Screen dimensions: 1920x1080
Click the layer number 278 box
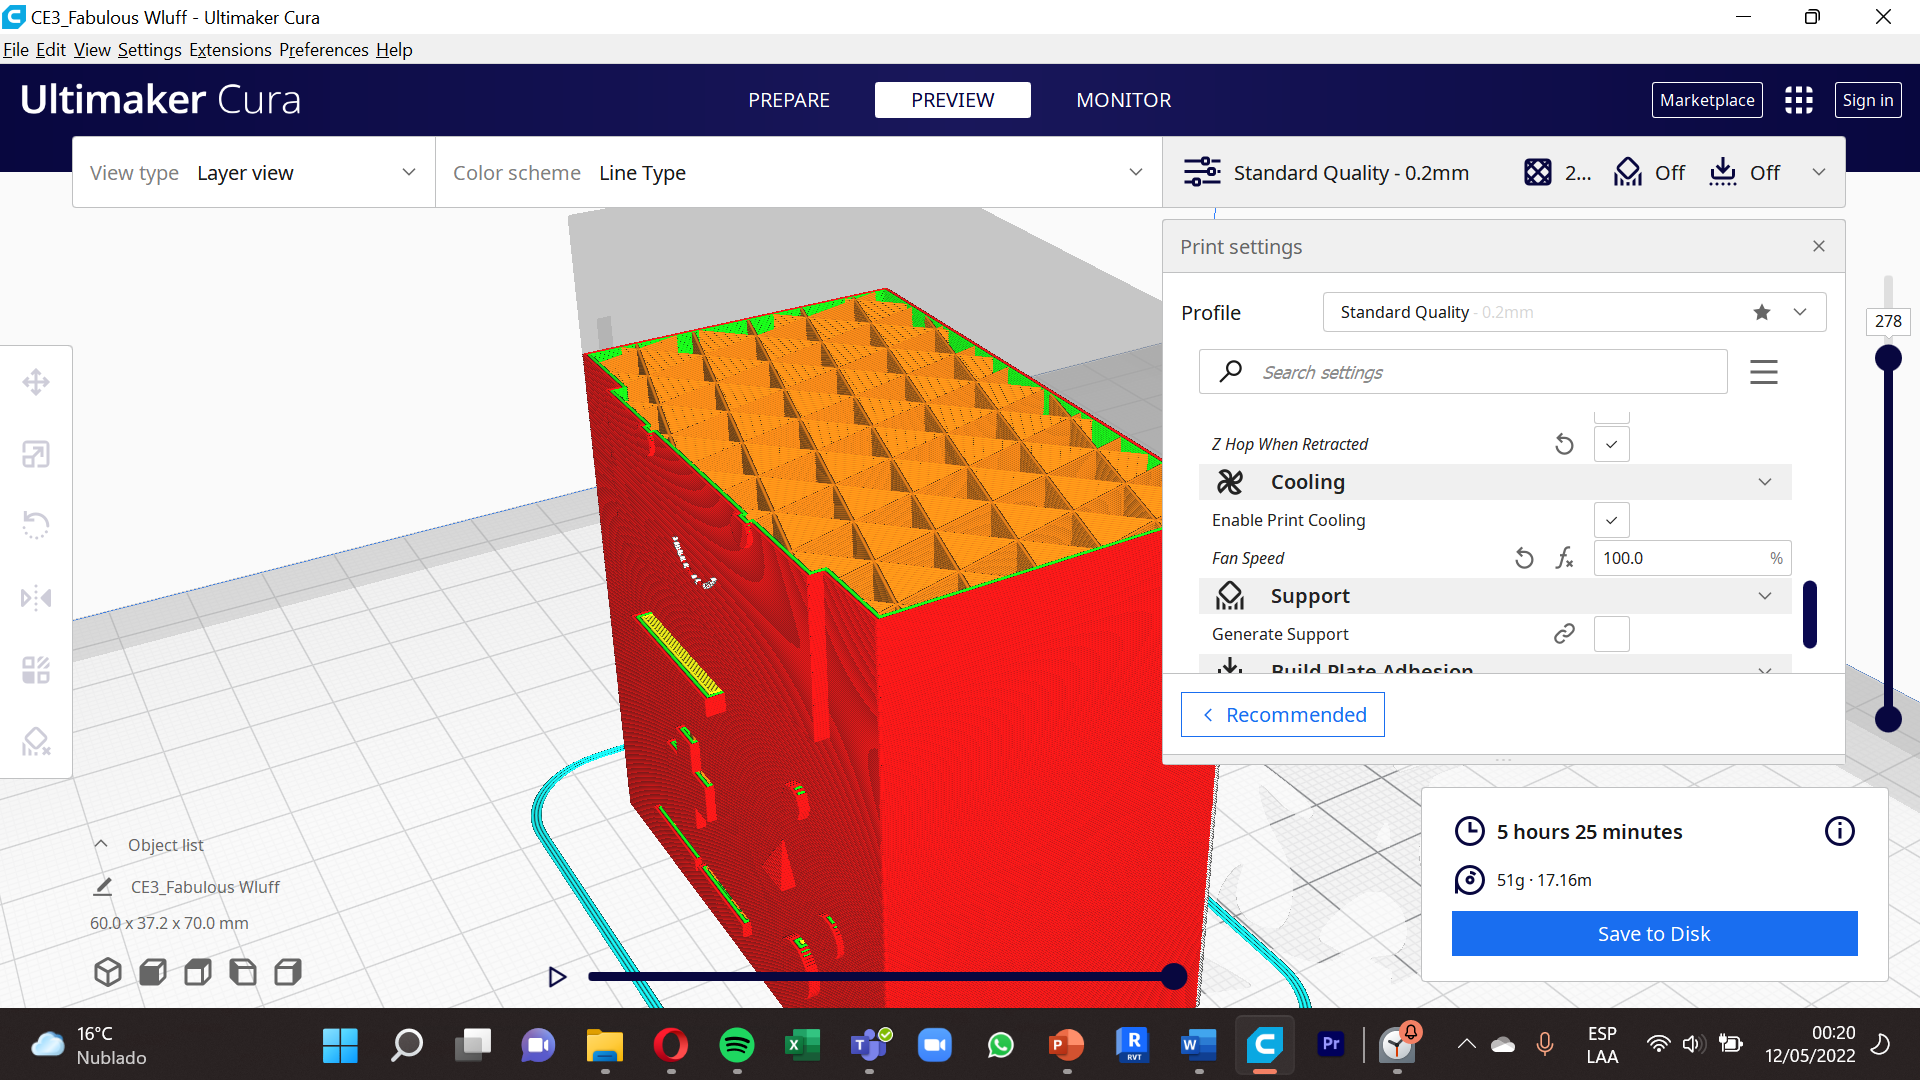pos(1888,321)
